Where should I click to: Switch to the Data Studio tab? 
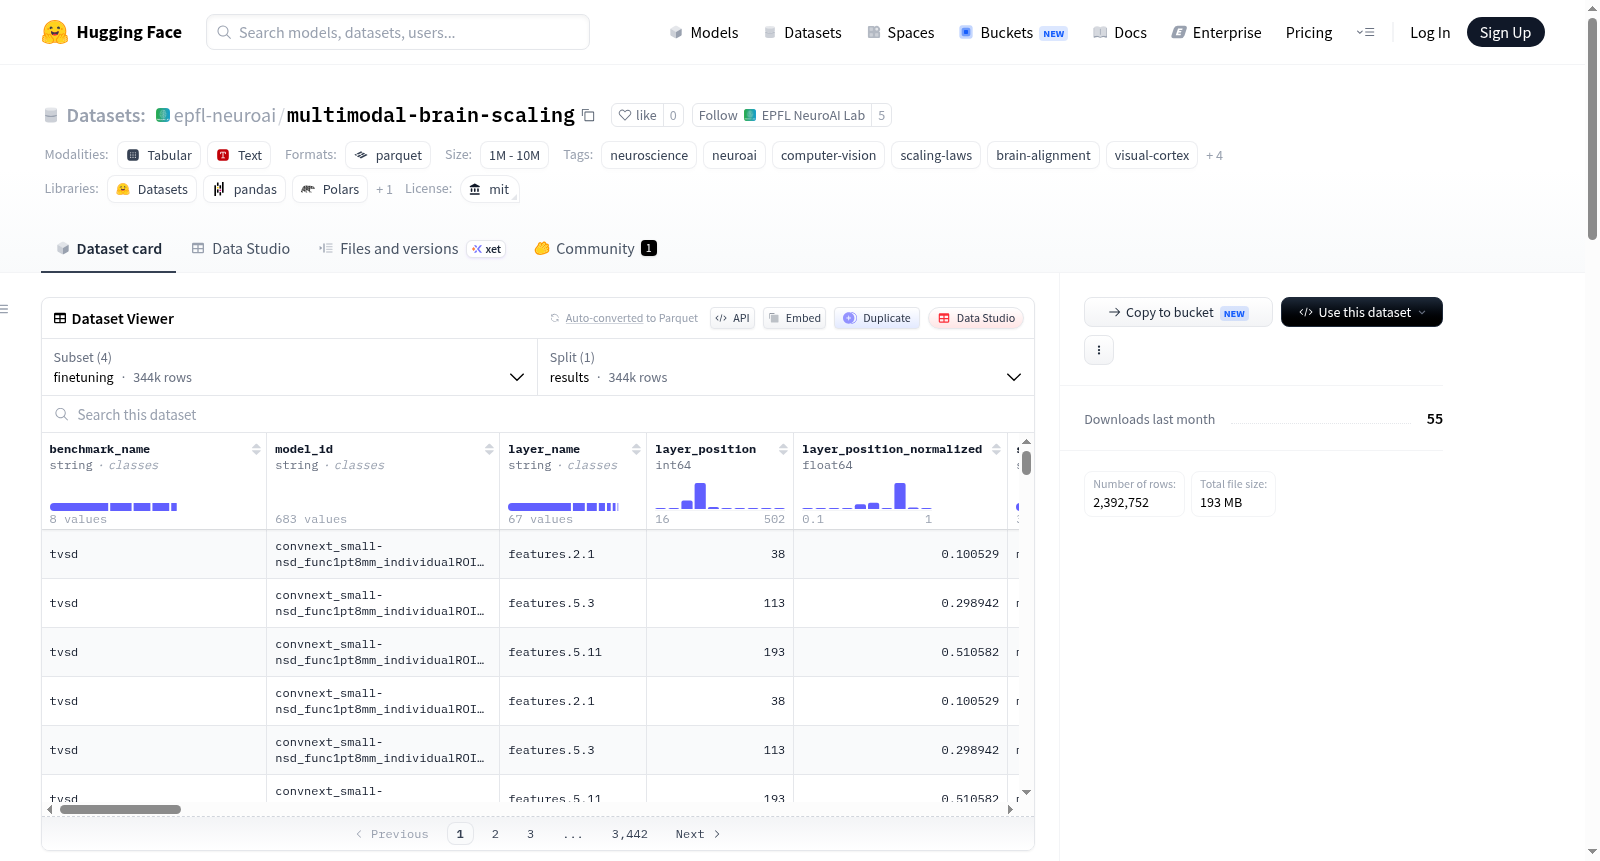tap(241, 249)
